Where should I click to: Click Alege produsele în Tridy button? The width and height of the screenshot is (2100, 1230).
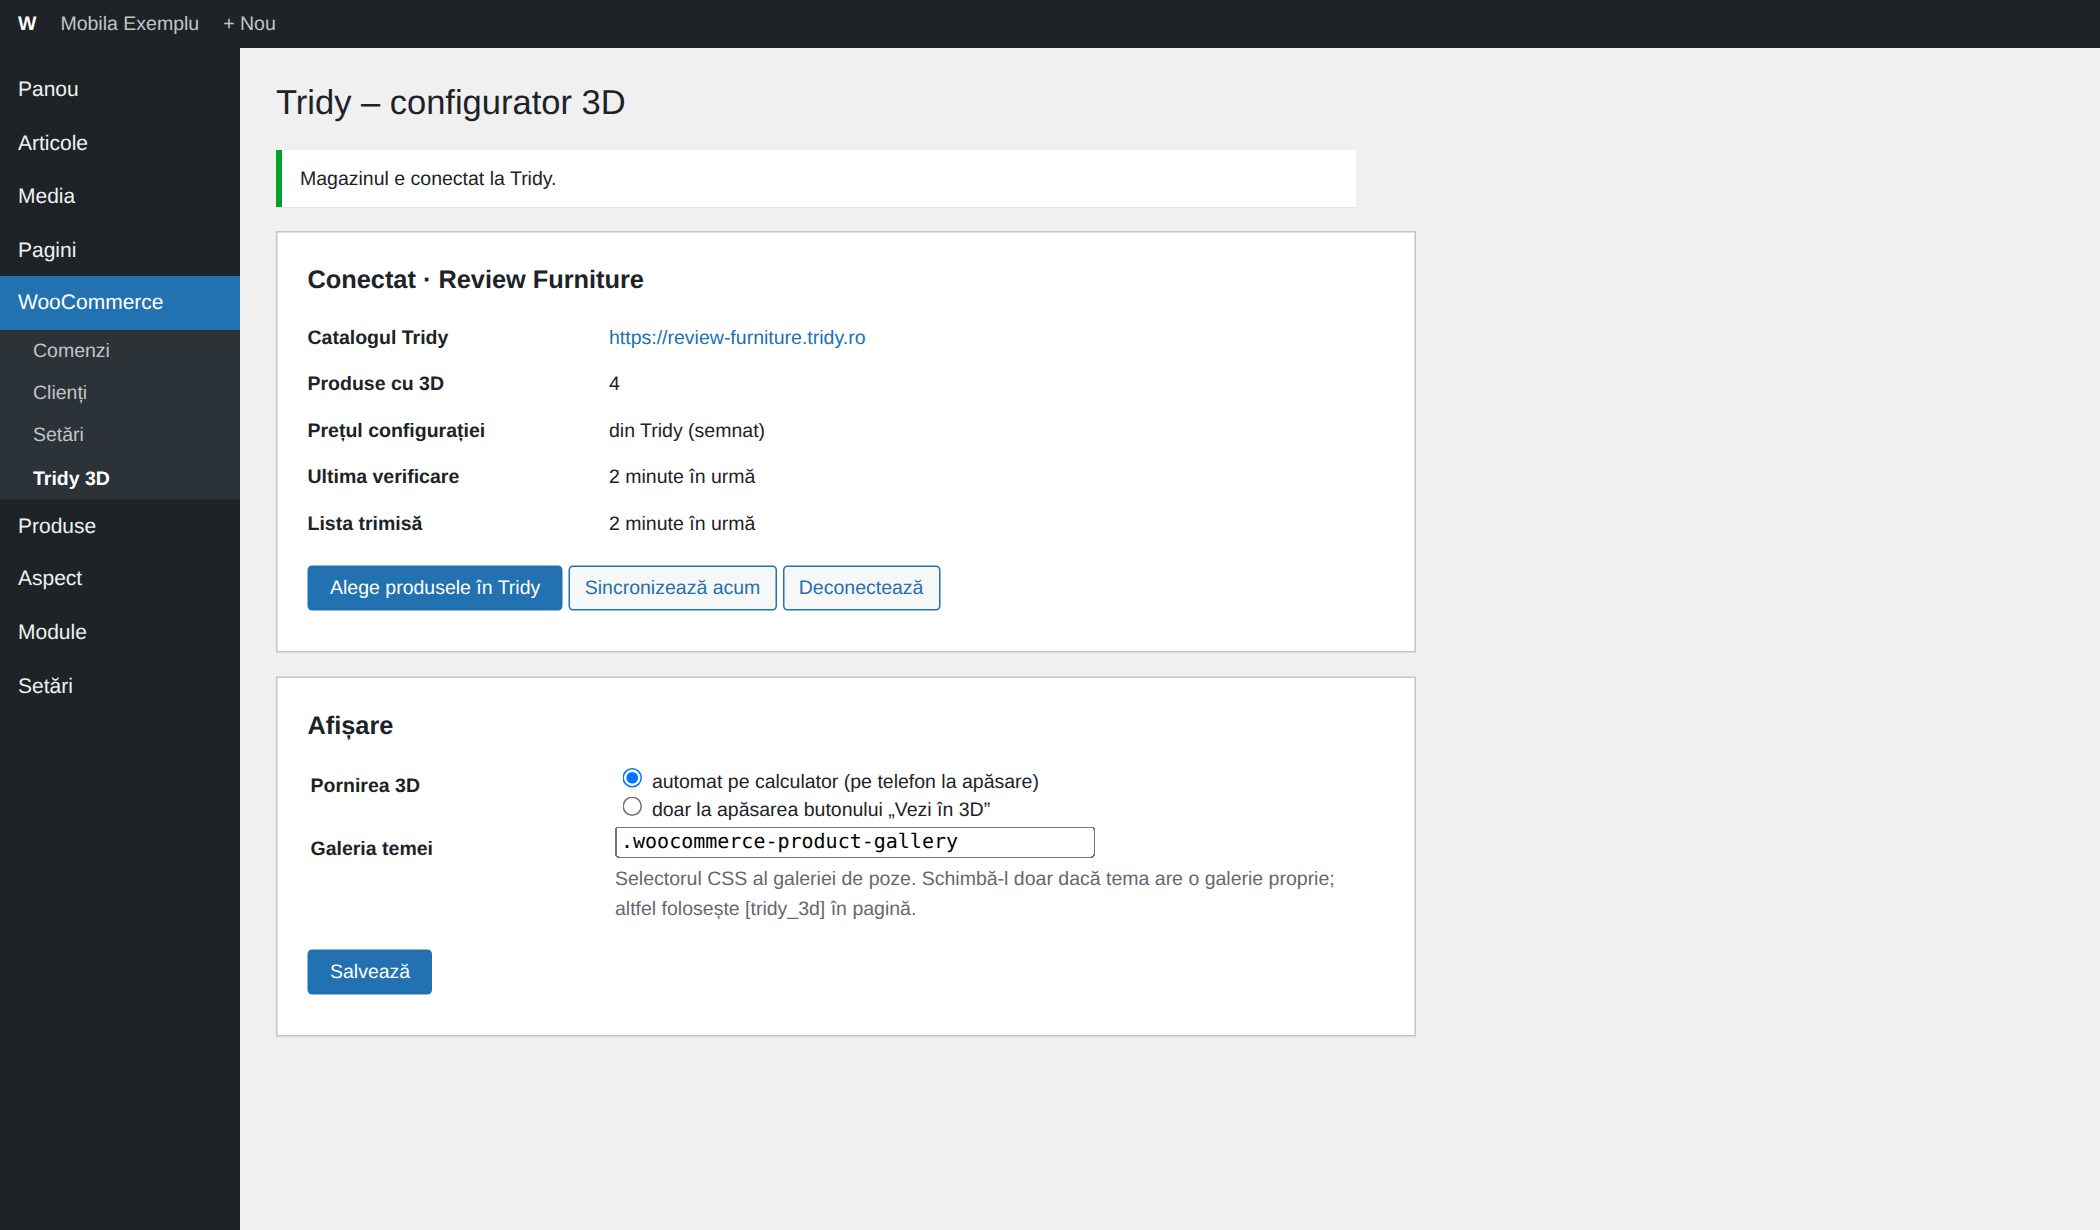[435, 588]
